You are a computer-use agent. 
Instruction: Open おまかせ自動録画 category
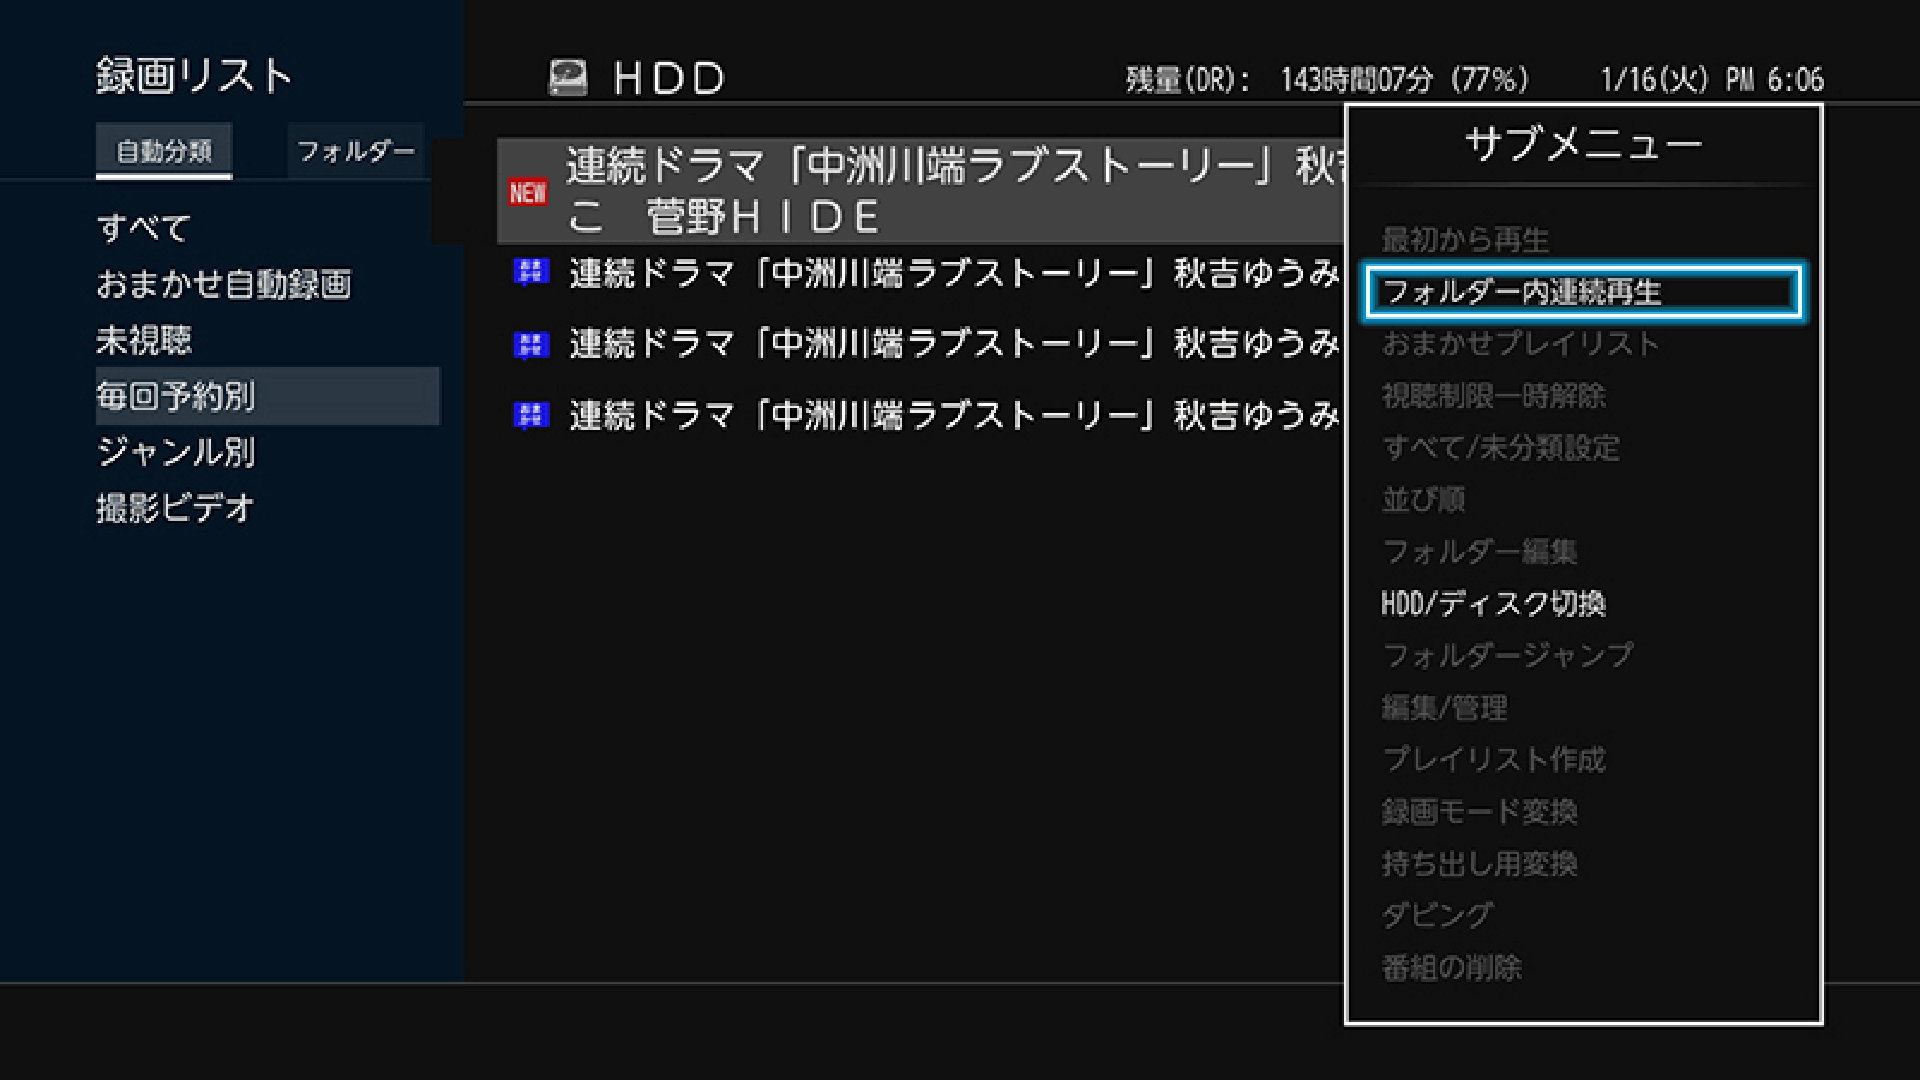pos(224,284)
